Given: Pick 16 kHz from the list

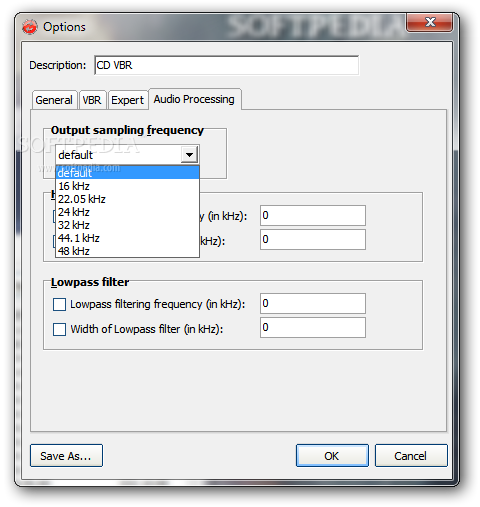Looking at the screenshot, I should coord(128,186).
